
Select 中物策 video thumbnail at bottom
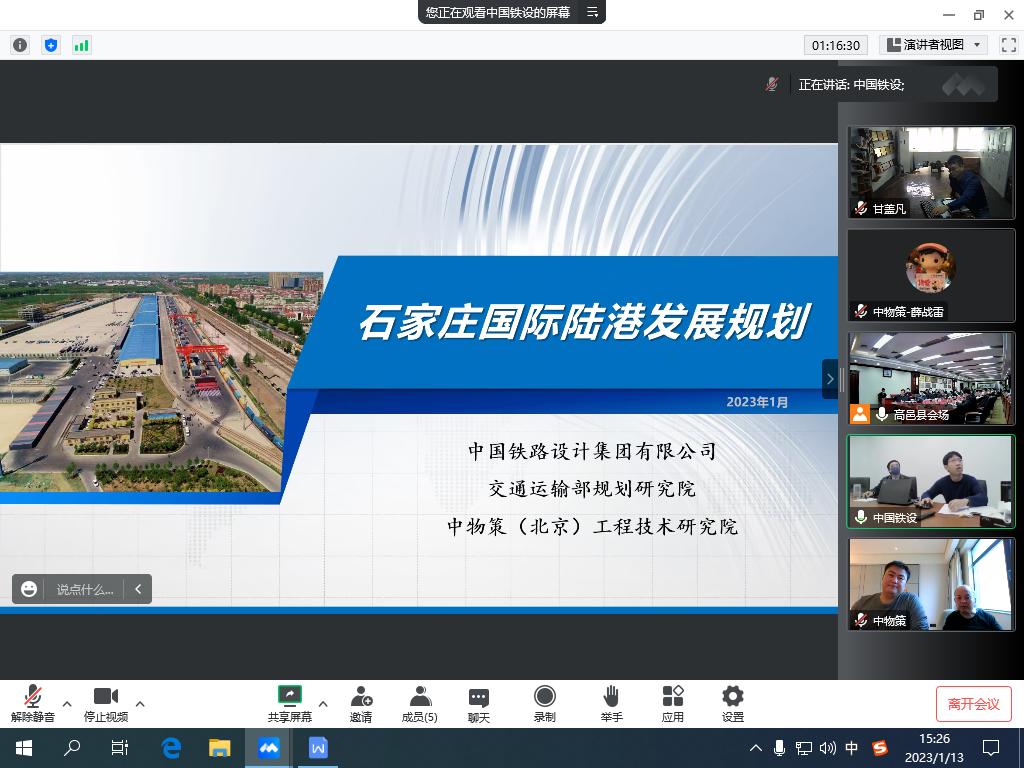[x=931, y=584]
